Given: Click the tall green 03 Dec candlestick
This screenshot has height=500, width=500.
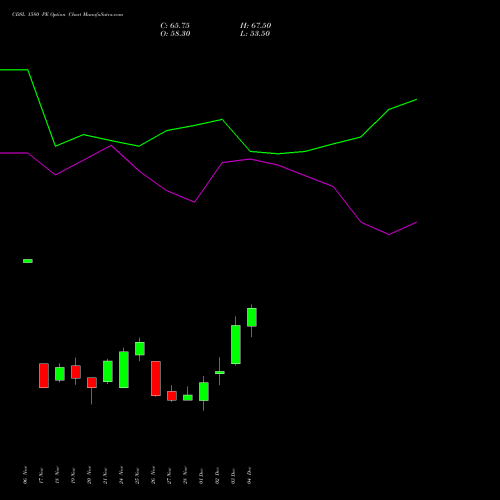Looking at the screenshot, I should coord(236,344).
